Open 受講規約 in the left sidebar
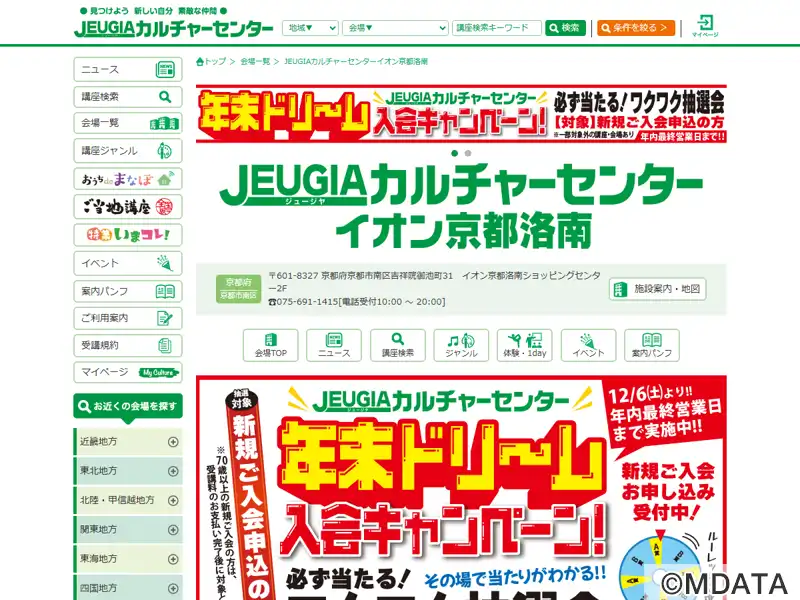Viewport: 800px width, 600px height. point(128,345)
